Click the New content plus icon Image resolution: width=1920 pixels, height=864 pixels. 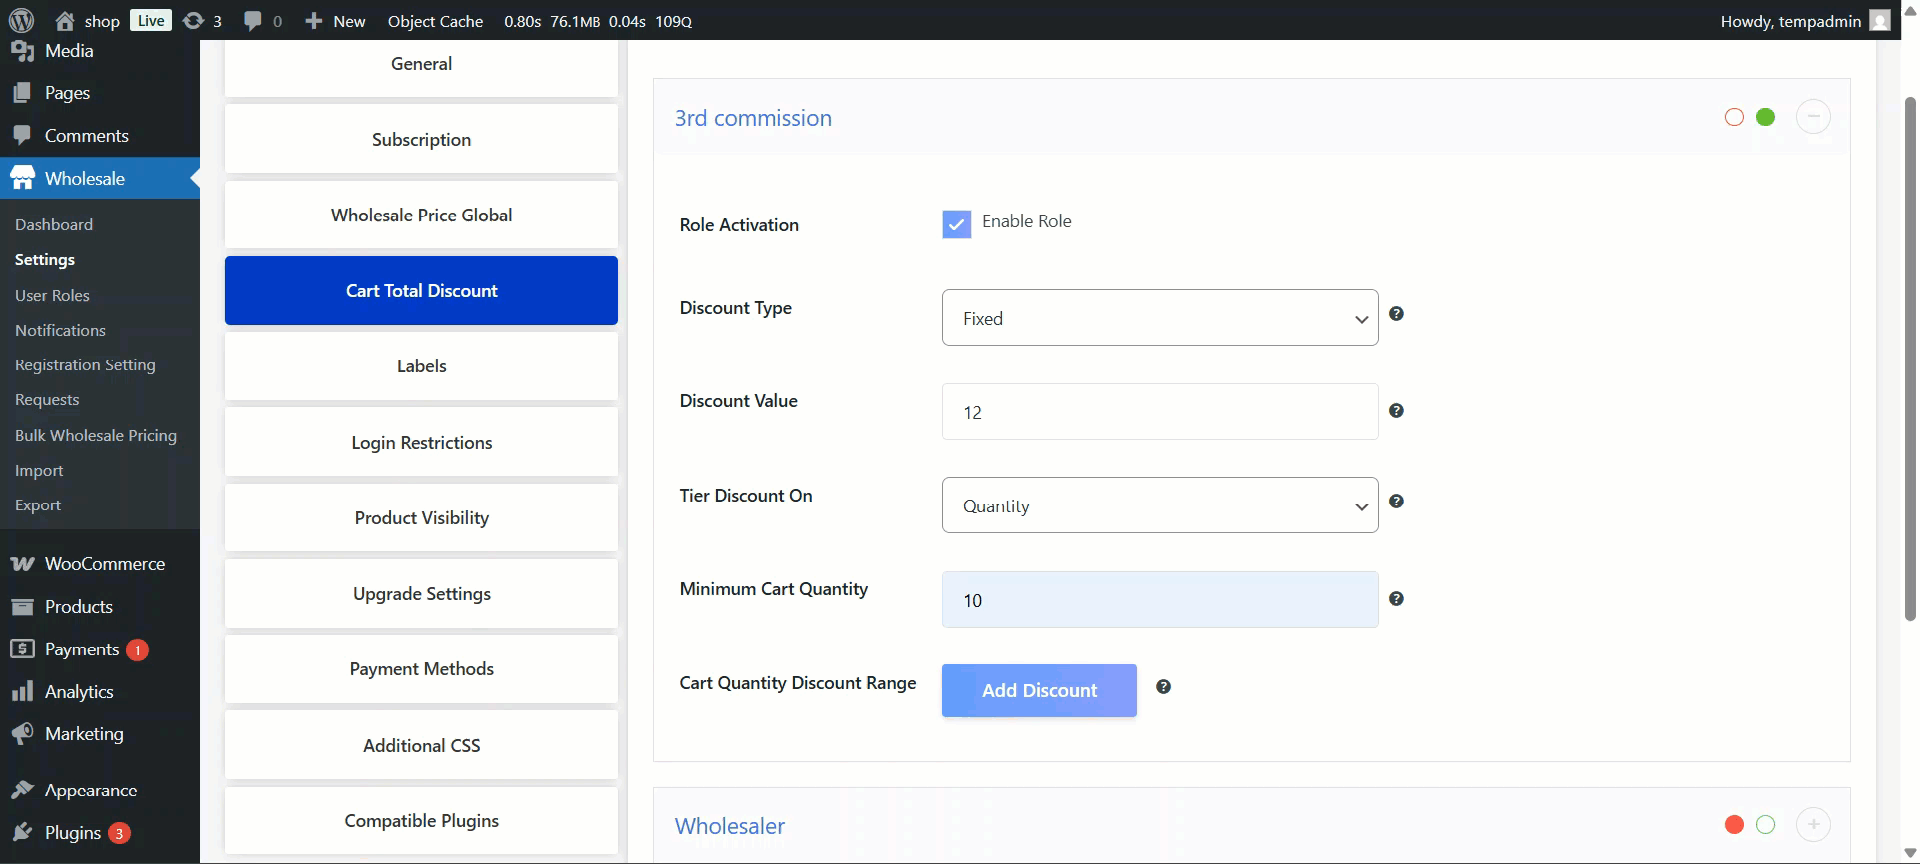314,20
